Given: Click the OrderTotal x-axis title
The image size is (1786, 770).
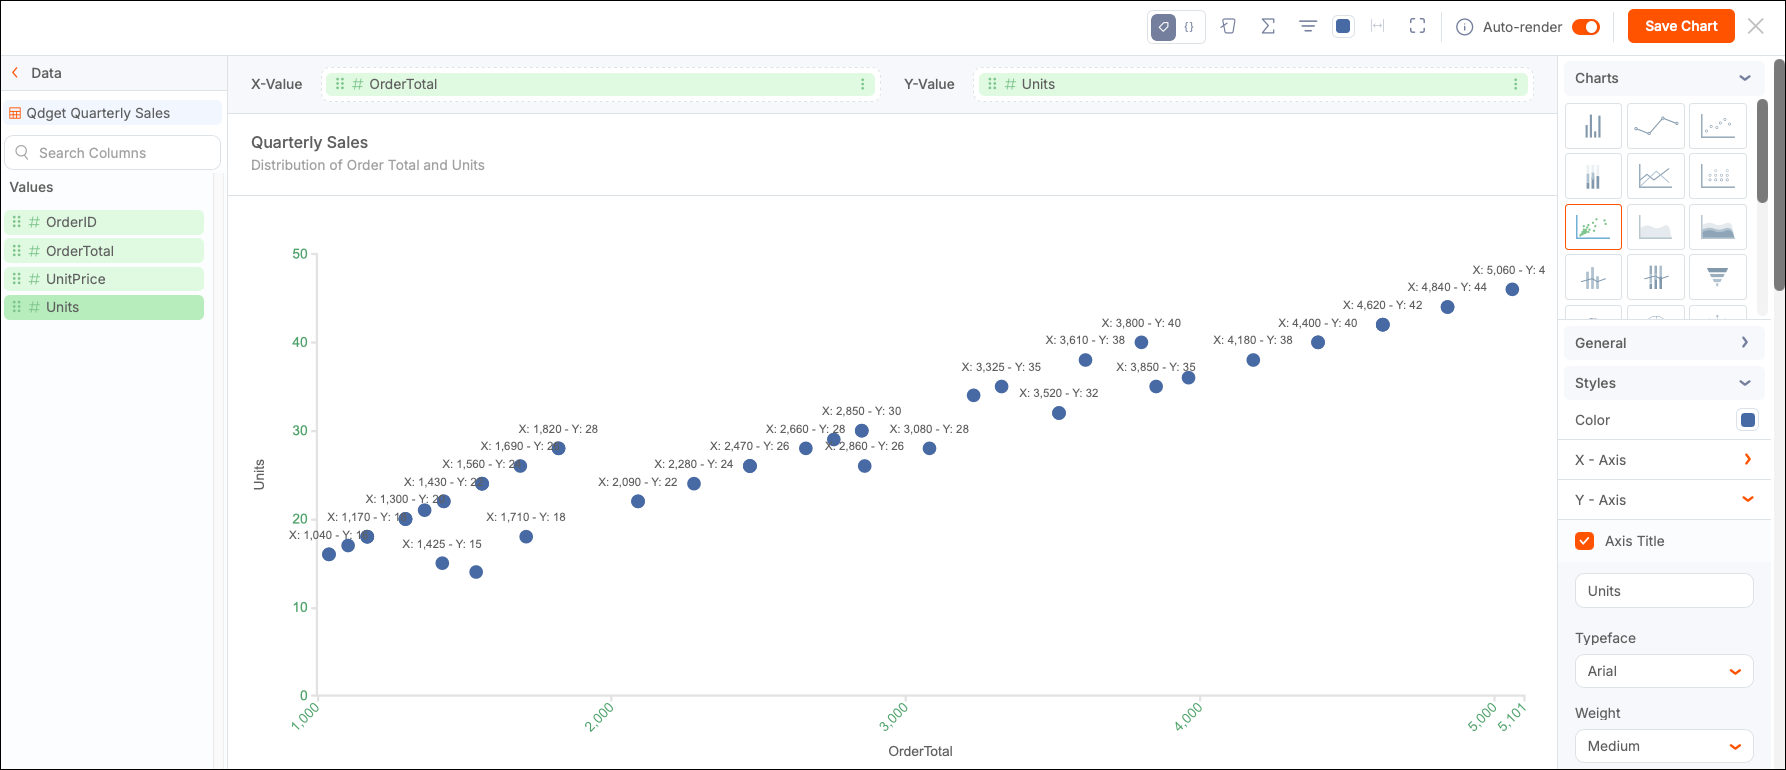Looking at the screenshot, I should (920, 751).
